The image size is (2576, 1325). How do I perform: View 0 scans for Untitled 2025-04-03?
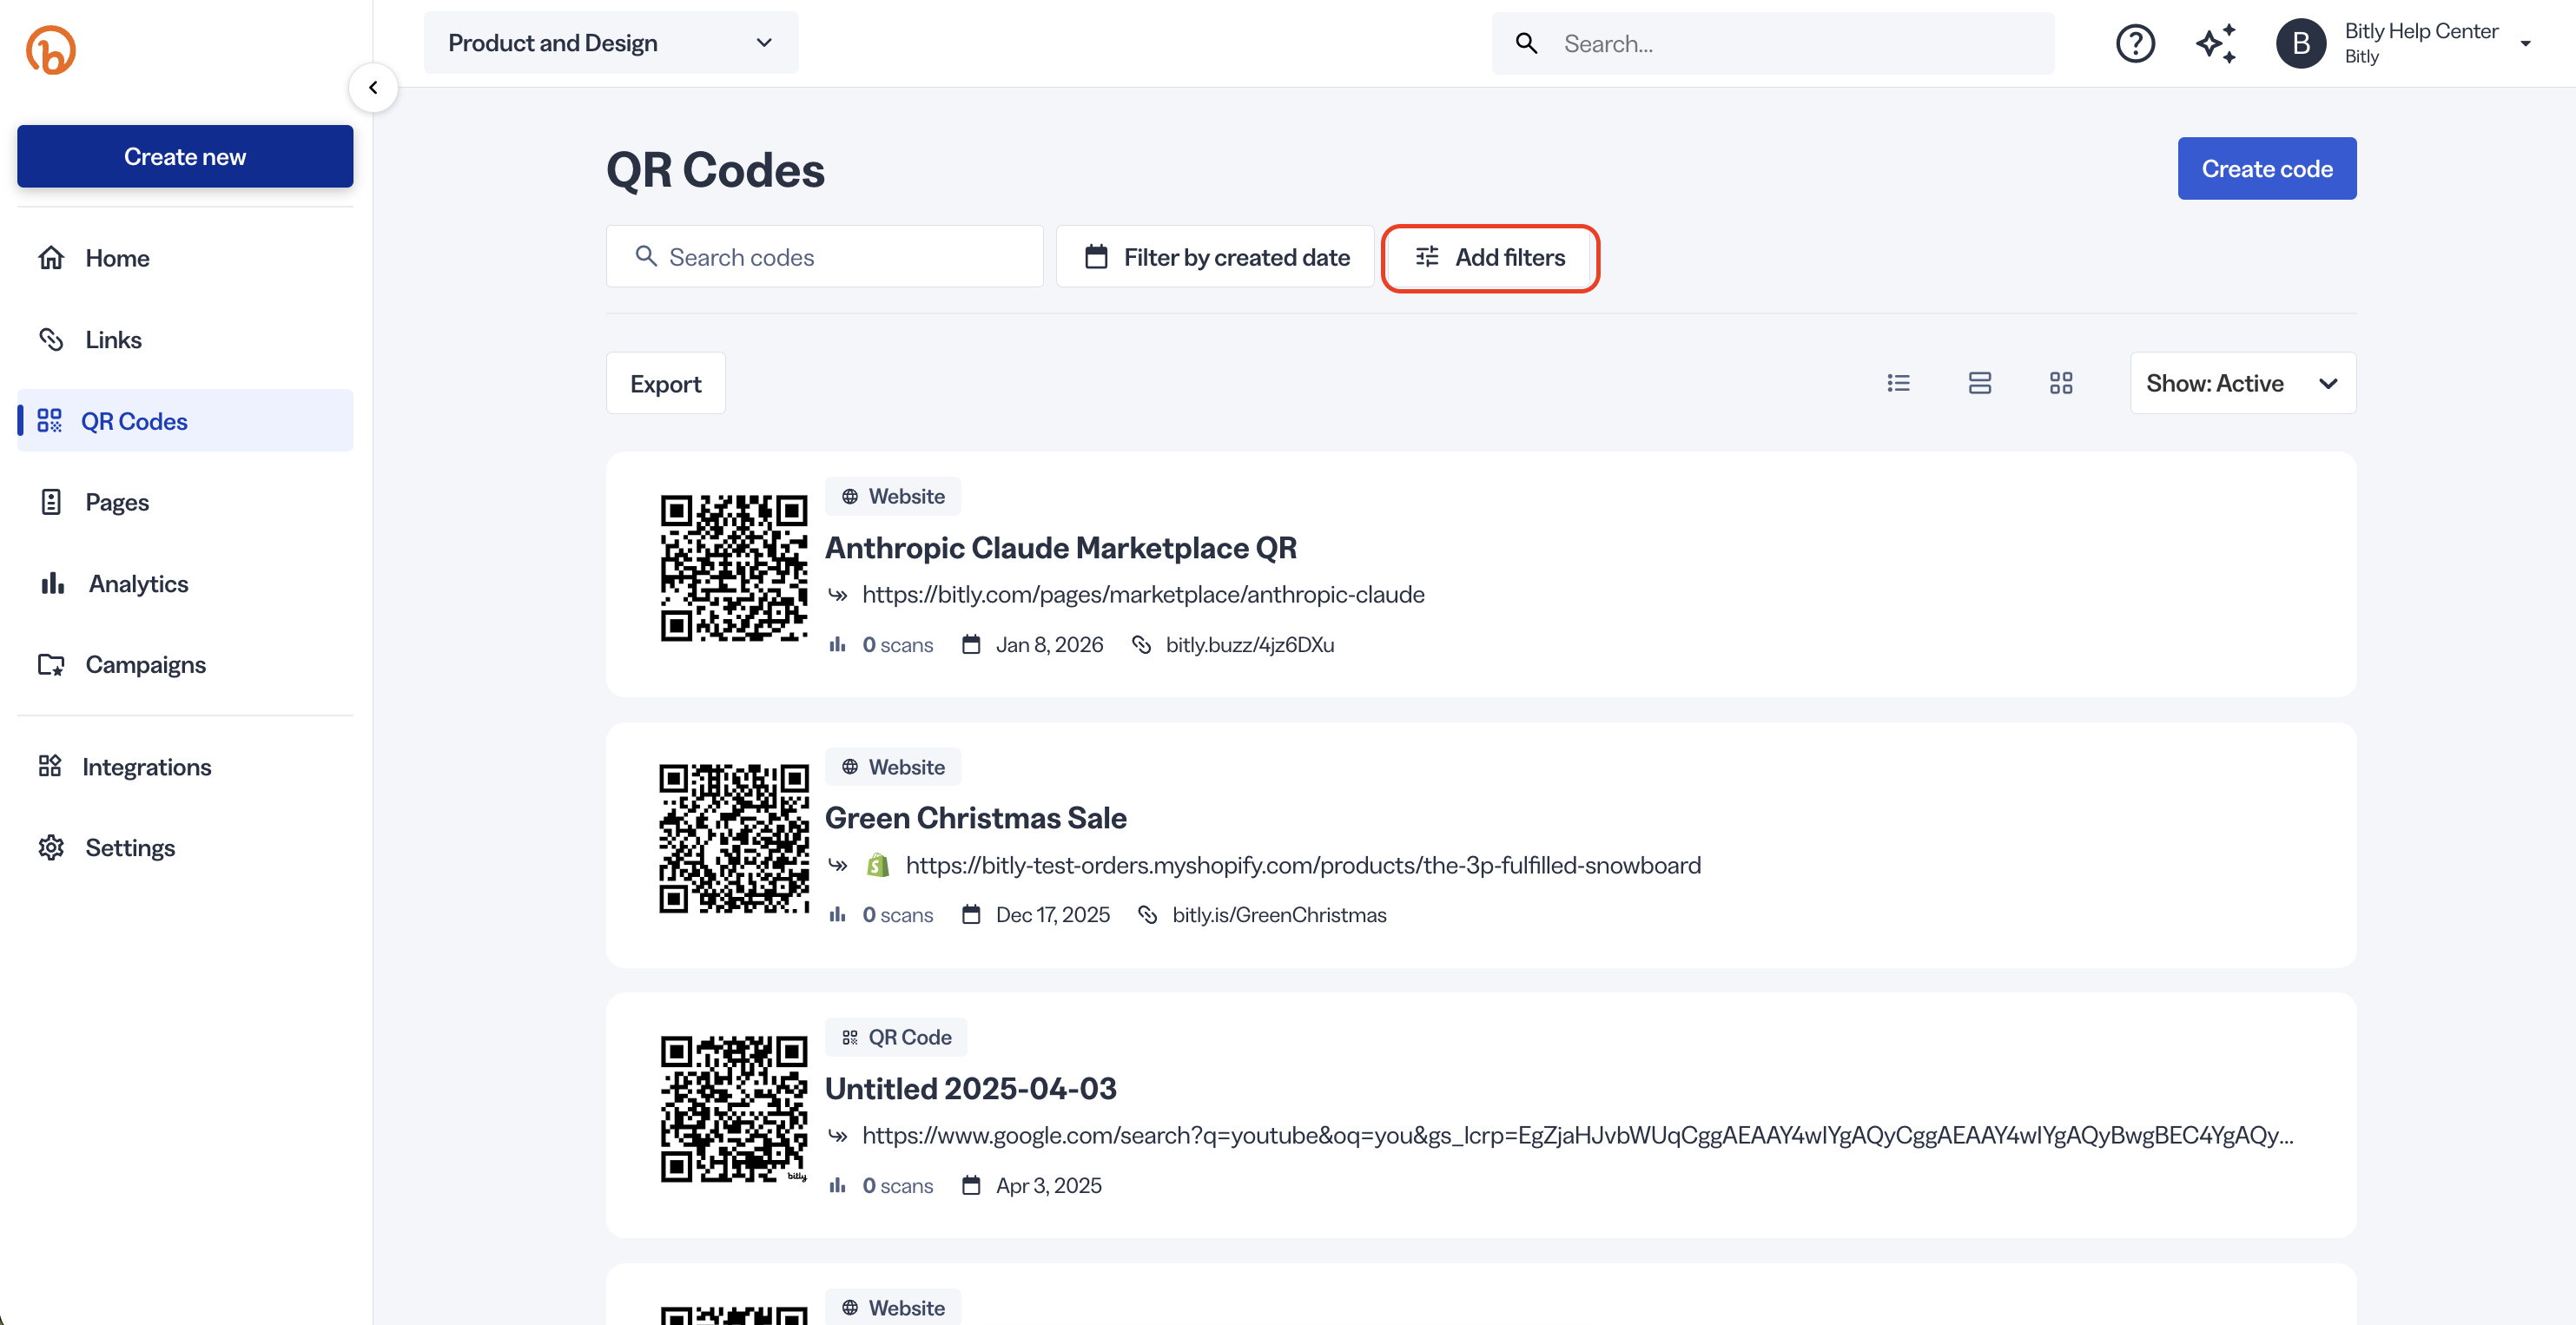(882, 1186)
